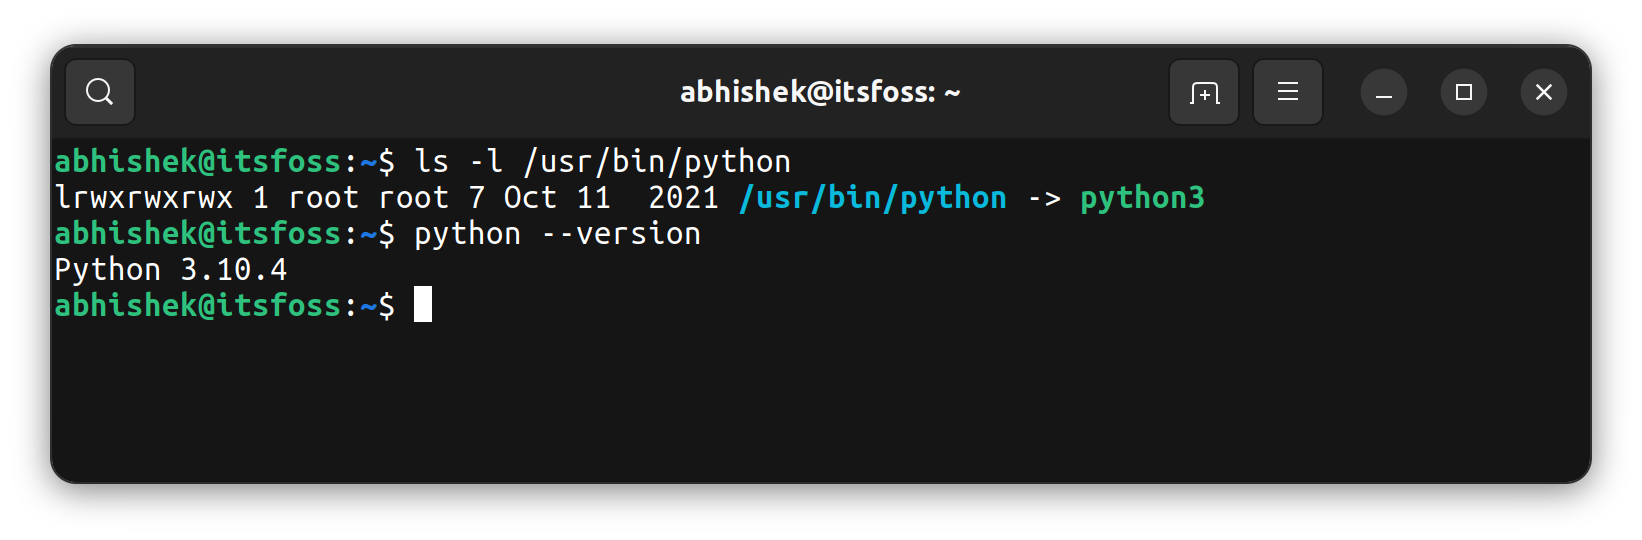
Task: Click the blue /usr/bin/python path in output
Action: (x=873, y=198)
